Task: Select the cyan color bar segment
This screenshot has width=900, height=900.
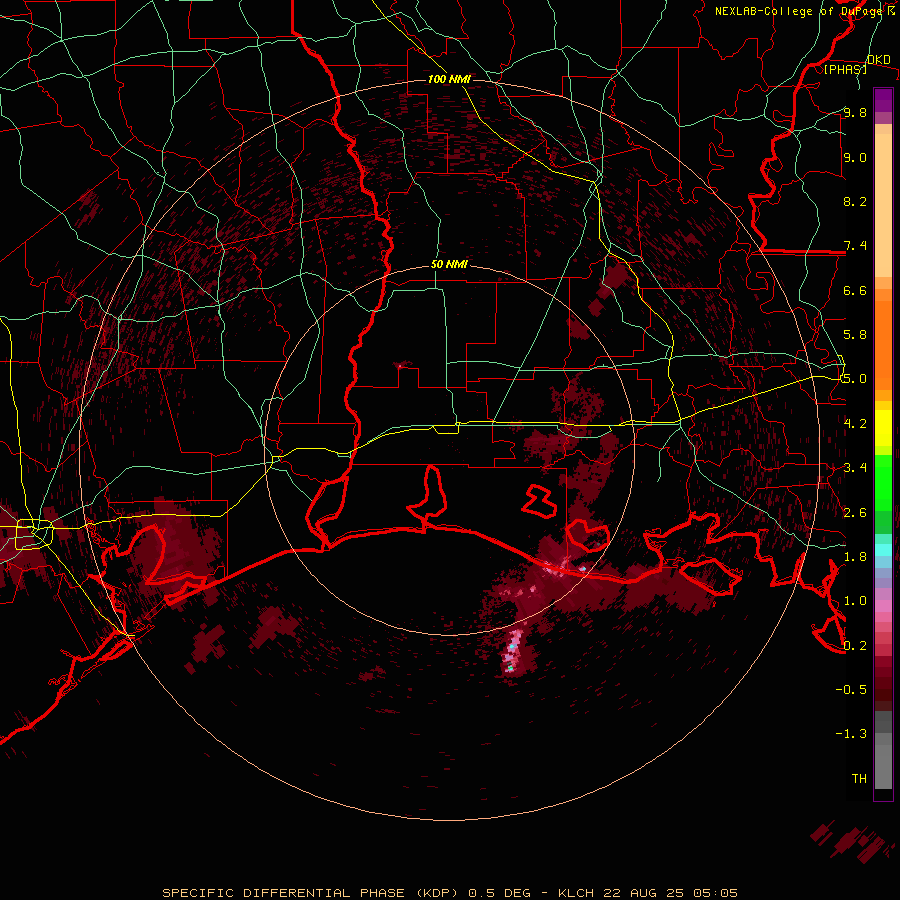Action: click(883, 549)
